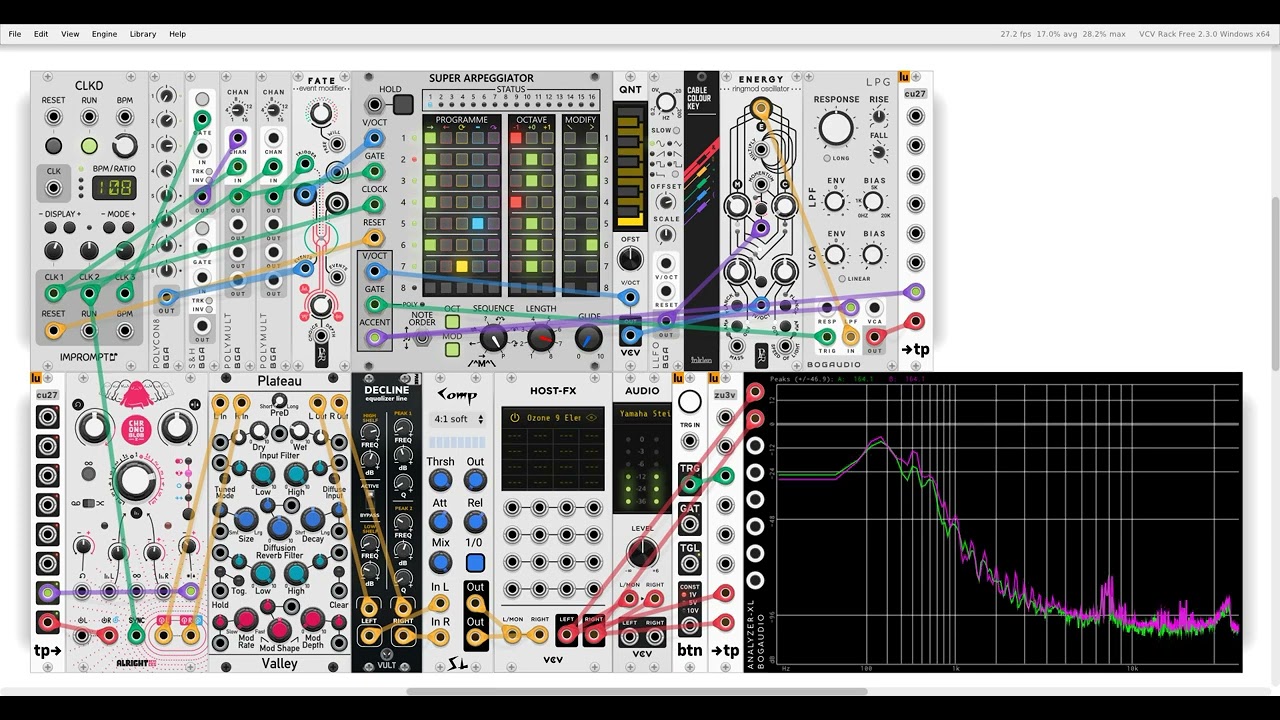Open the Library menu
1280x720 pixels.
click(x=143, y=34)
